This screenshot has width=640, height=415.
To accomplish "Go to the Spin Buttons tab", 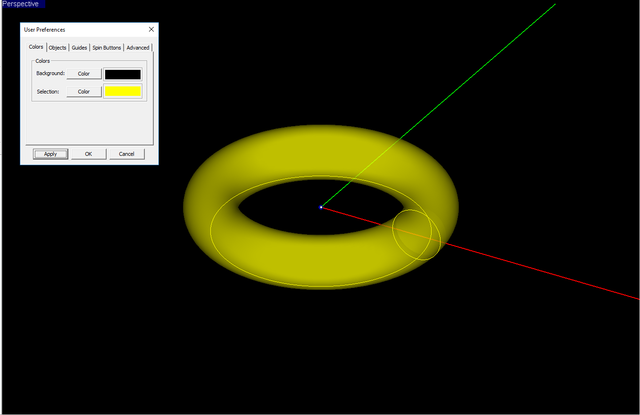I will click(107, 47).
